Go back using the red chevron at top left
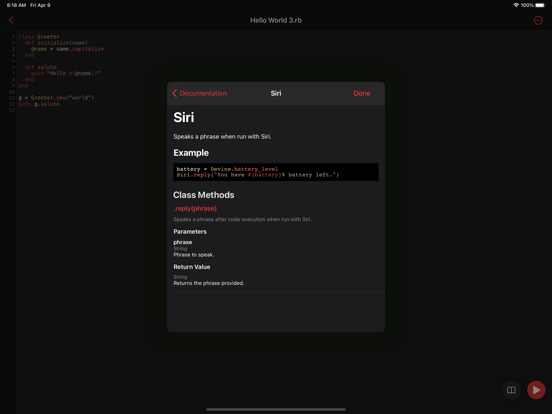Screen dimensions: 552x414 [x=11, y=20]
